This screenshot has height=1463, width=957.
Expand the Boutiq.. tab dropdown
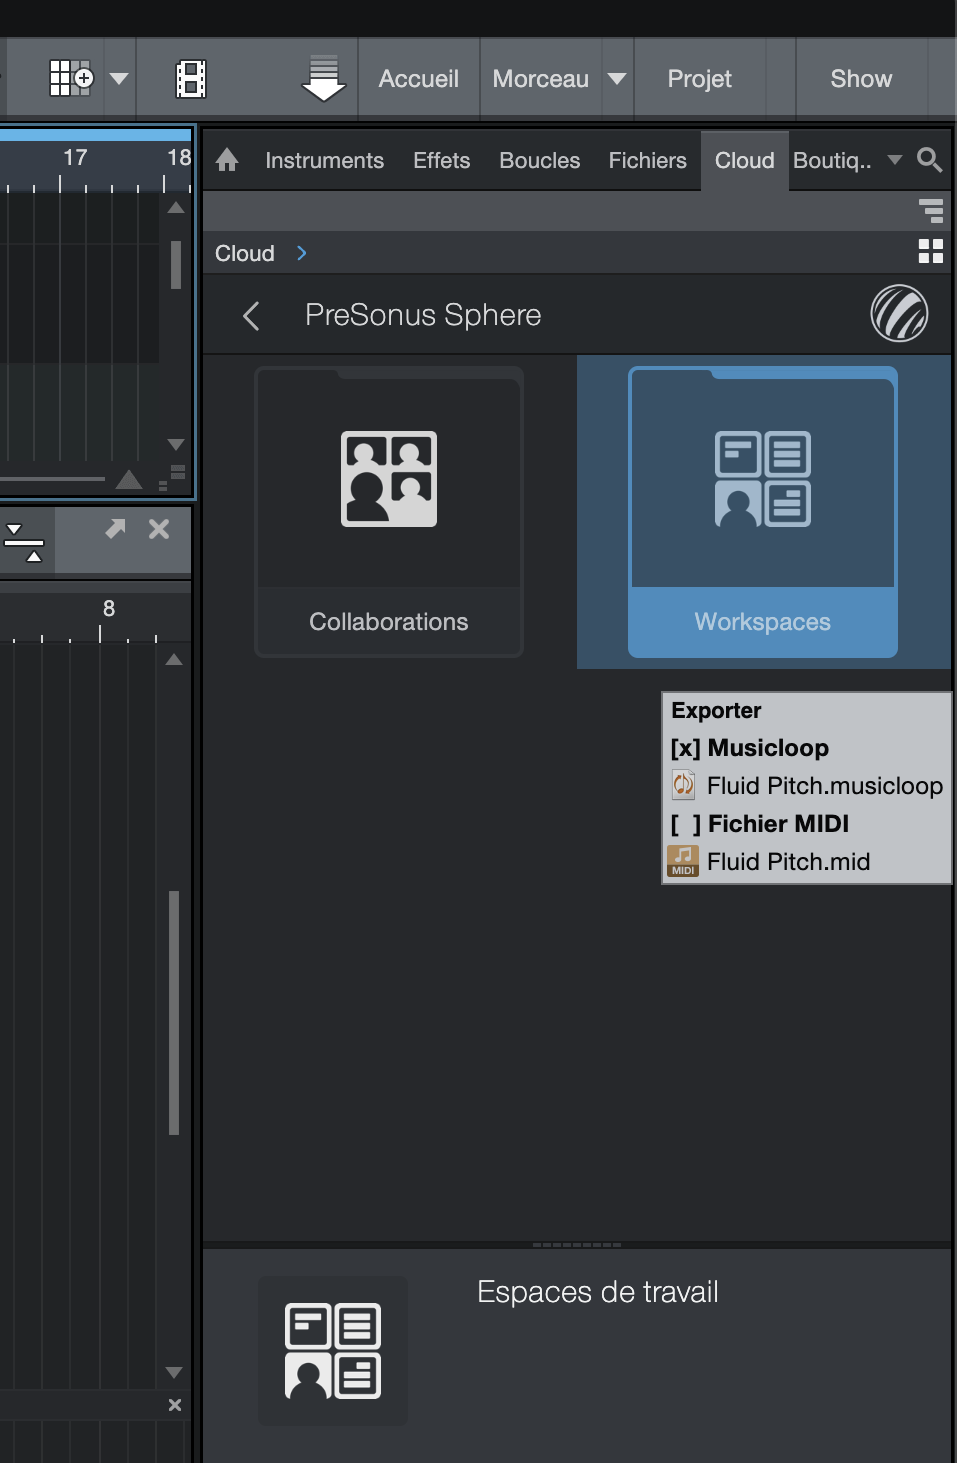click(893, 160)
